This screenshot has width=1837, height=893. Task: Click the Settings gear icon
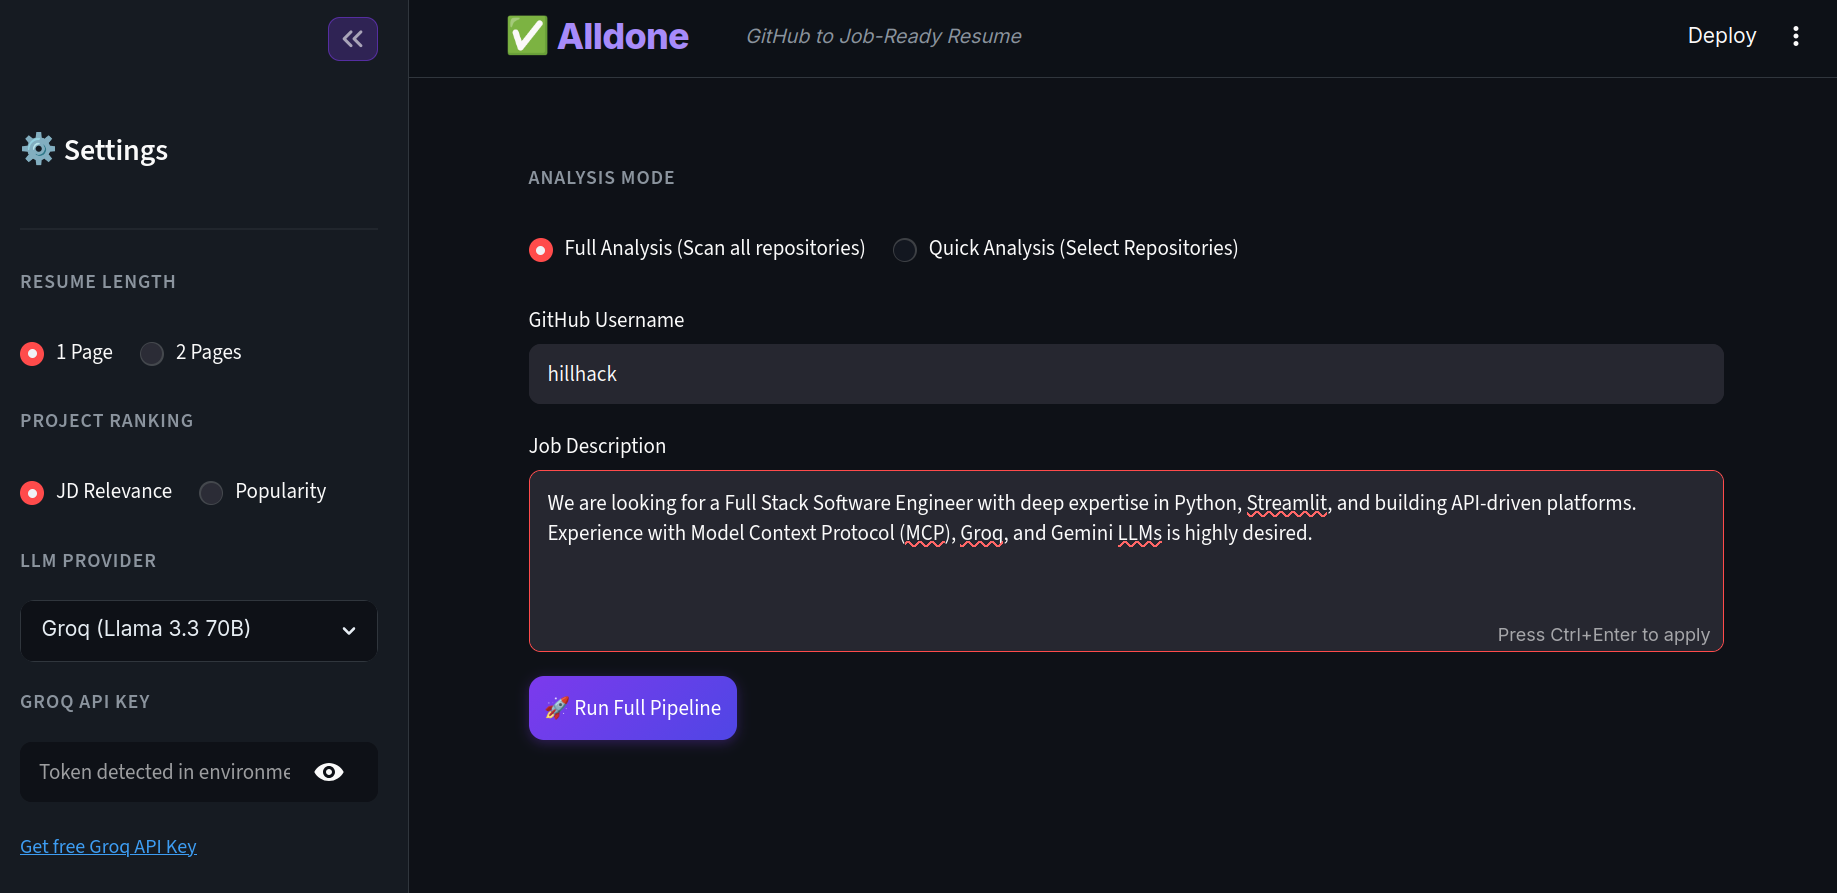coord(38,149)
